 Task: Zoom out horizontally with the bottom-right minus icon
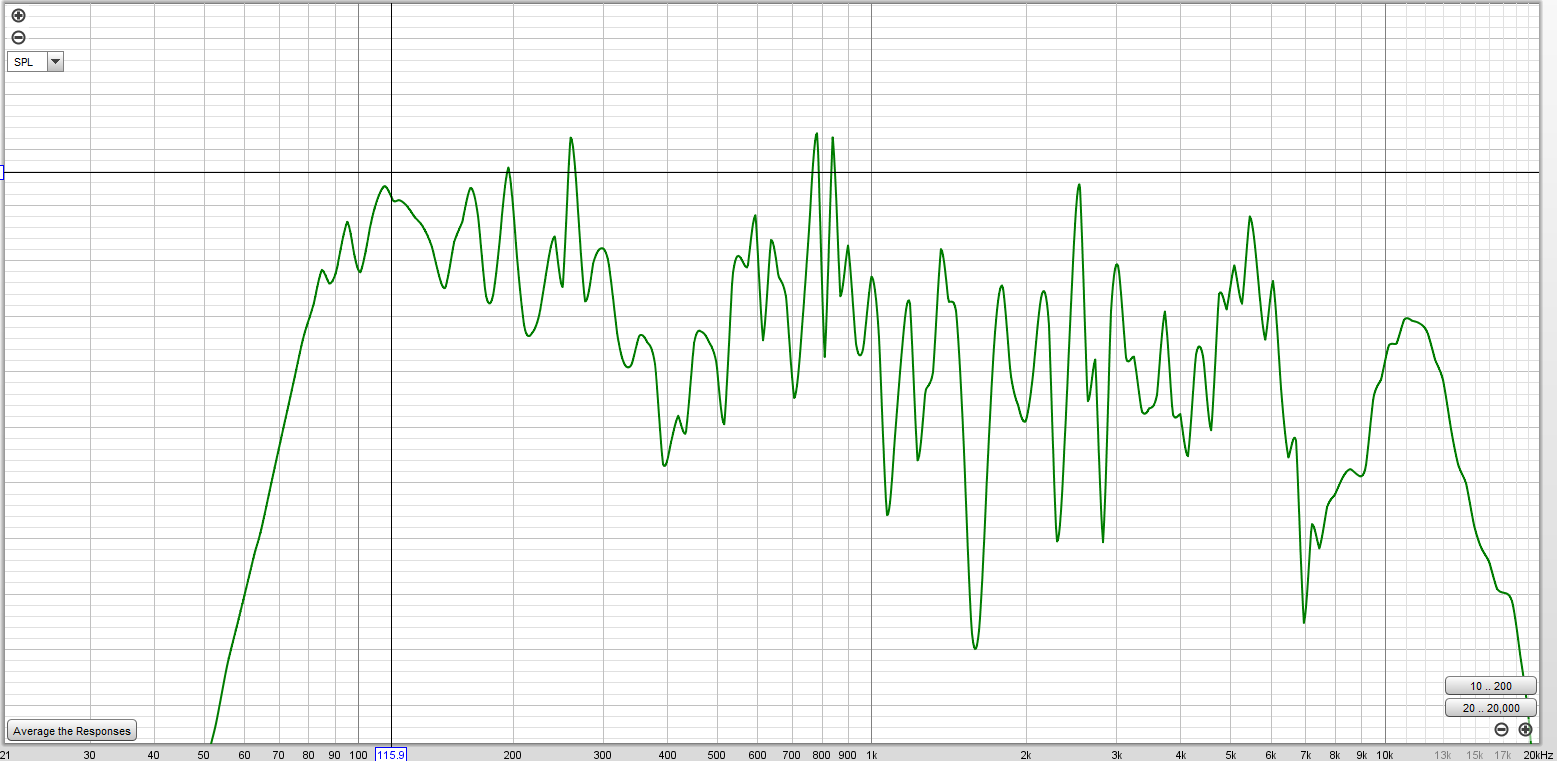point(1501,729)
